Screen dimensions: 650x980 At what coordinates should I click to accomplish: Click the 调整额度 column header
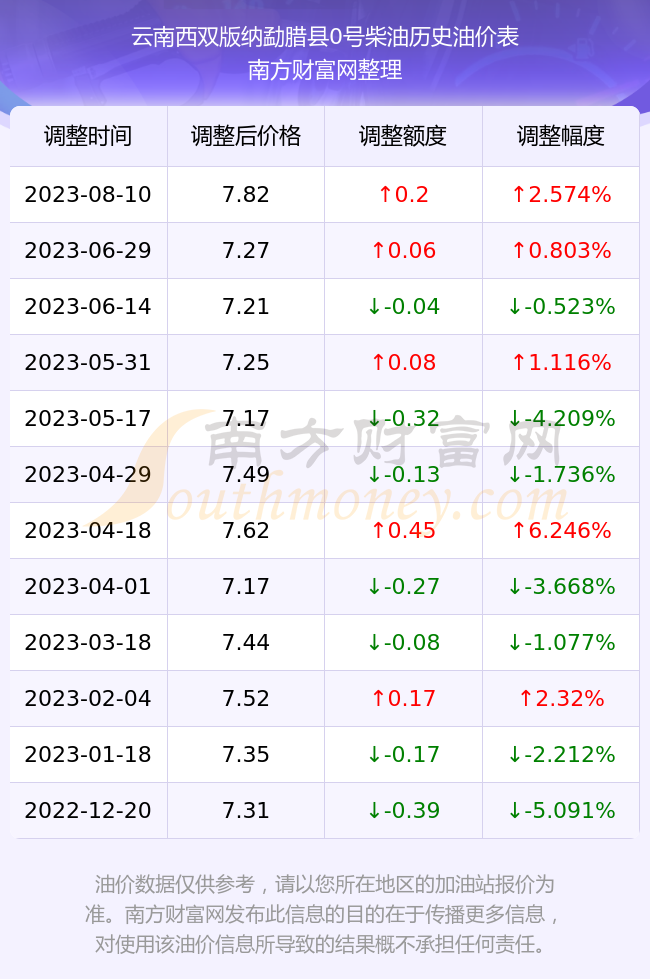(x=403, y=136)
